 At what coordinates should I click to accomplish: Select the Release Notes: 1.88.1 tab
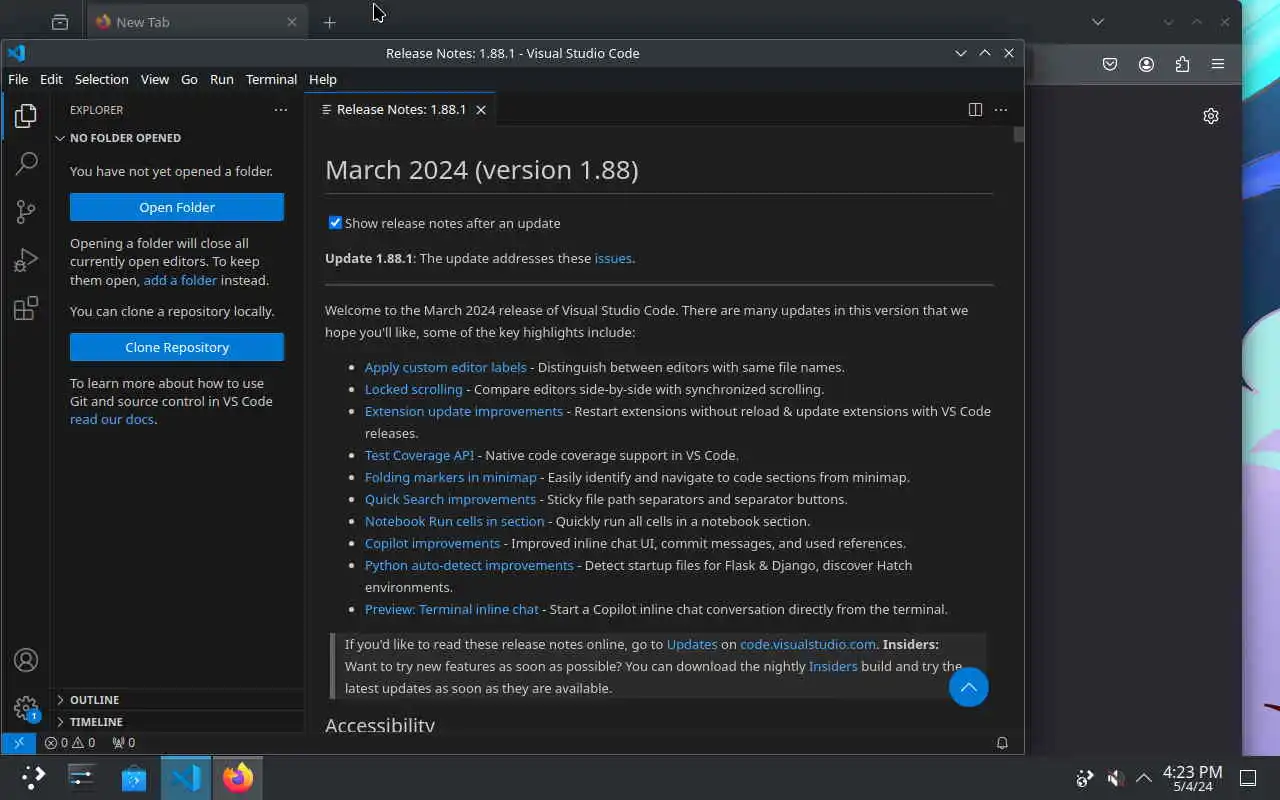[x=400, y=110]
